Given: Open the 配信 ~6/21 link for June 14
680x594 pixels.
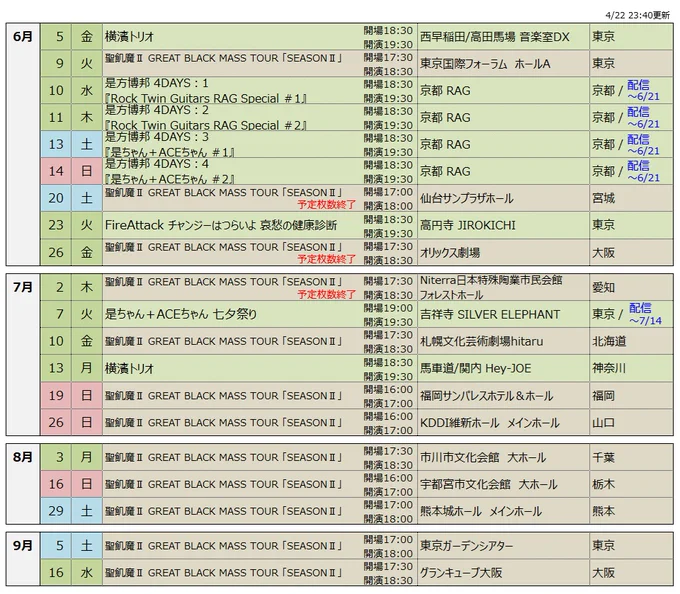Looking at the screenshot, I should click(643, 171).
